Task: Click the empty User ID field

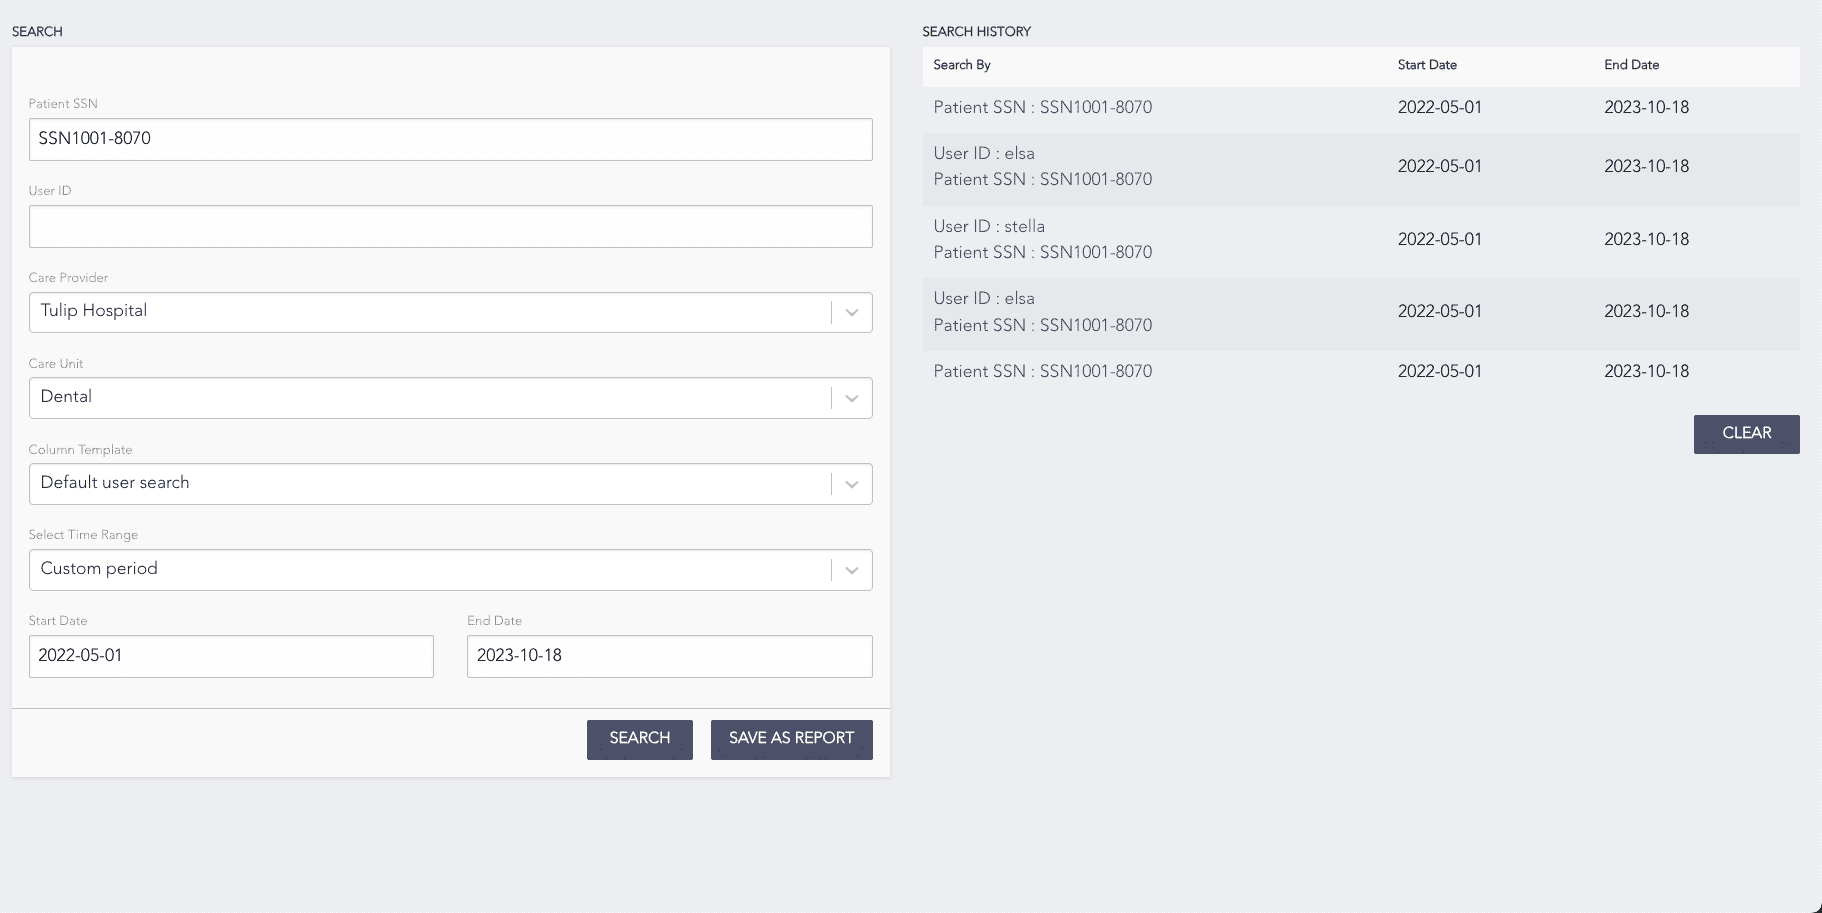Action: click(450, 226)
